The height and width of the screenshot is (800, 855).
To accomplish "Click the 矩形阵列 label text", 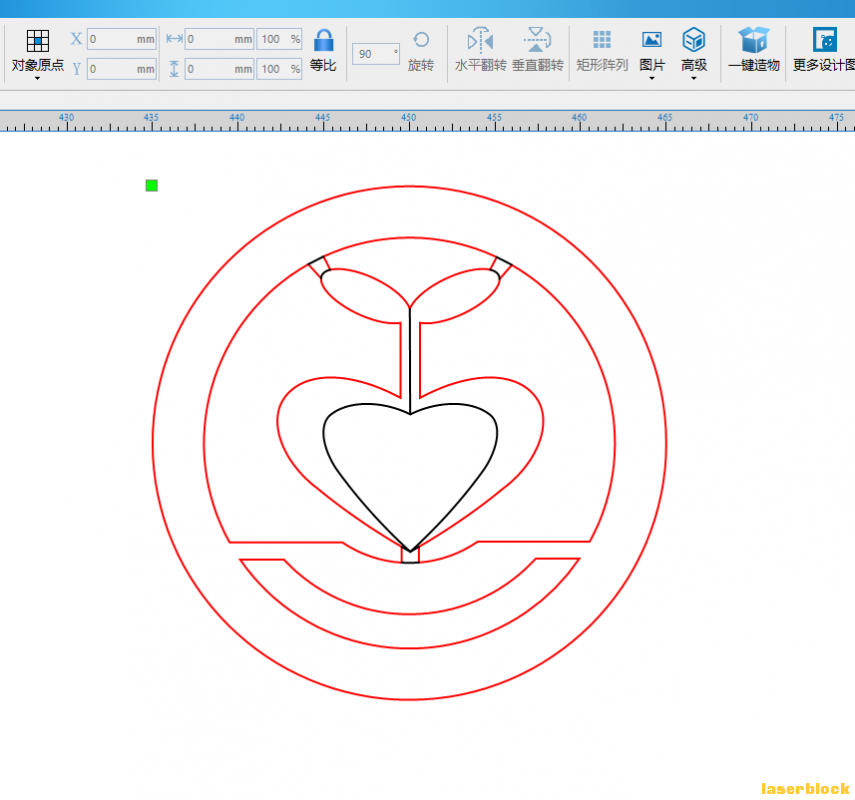I will tap(602, 65).
